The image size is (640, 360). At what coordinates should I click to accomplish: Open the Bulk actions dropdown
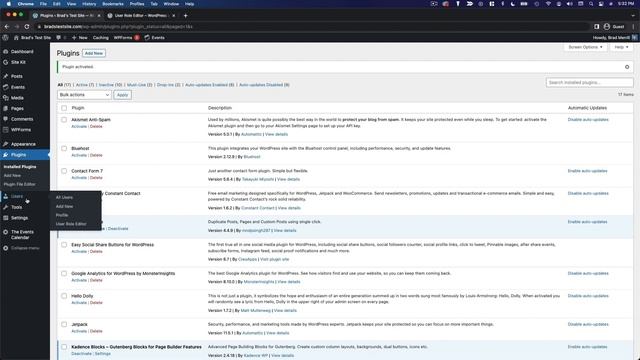pyautogui.click(x=84, y=95)
